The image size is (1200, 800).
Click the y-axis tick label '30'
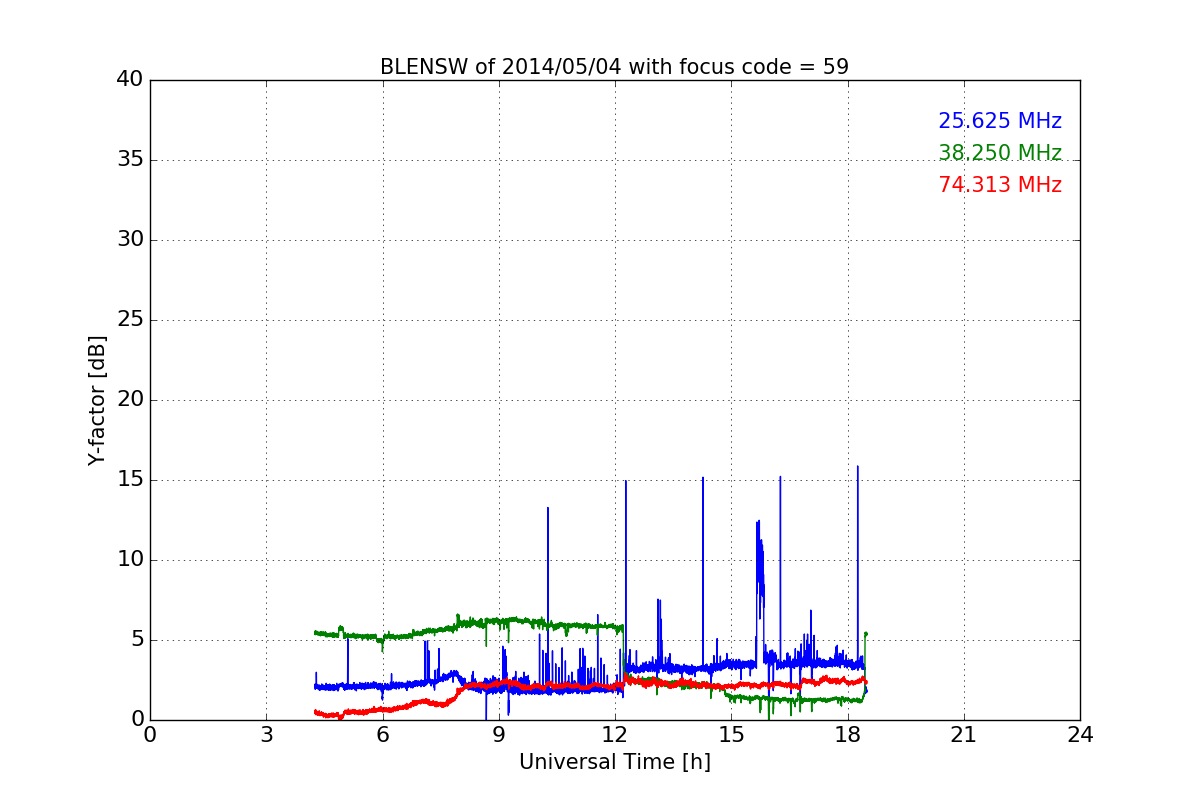pyautogui.click(x=130, y=240)
